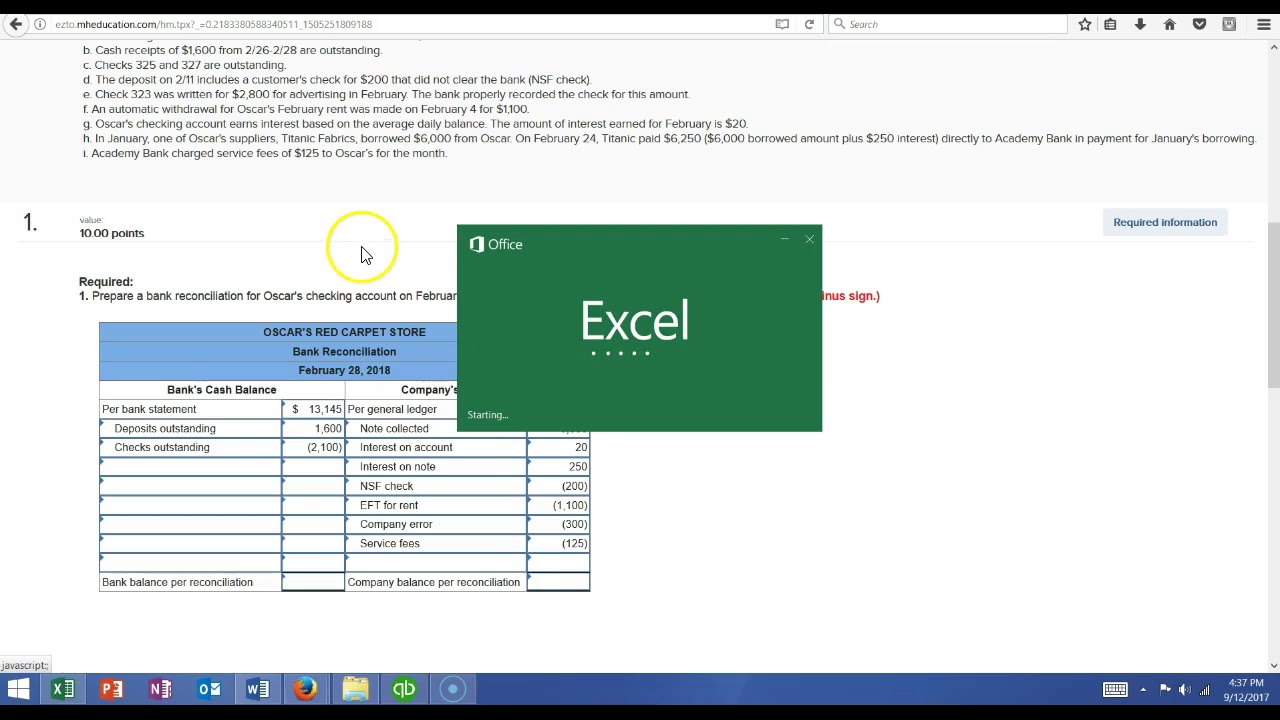Open Company error dropdown cell

pos(436,524)
